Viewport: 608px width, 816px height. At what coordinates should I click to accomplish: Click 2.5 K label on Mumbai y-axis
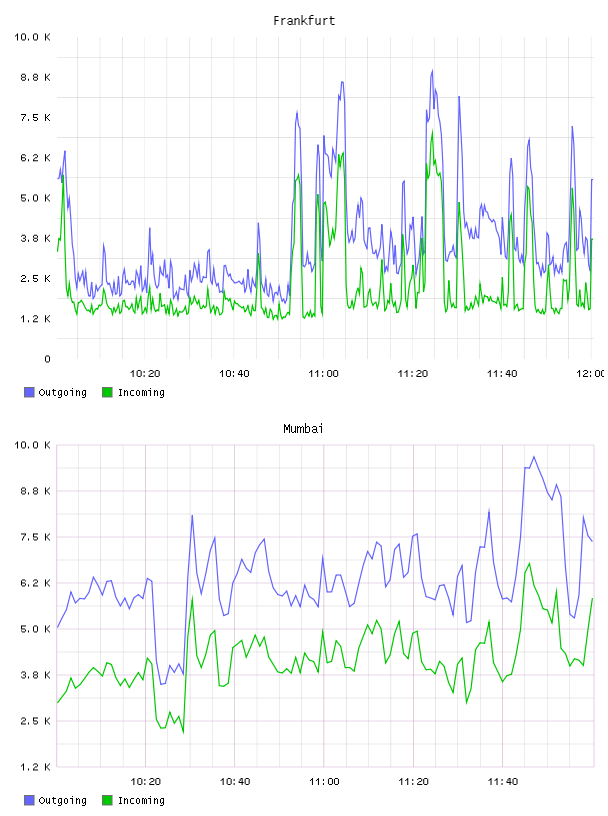point(35,721)
